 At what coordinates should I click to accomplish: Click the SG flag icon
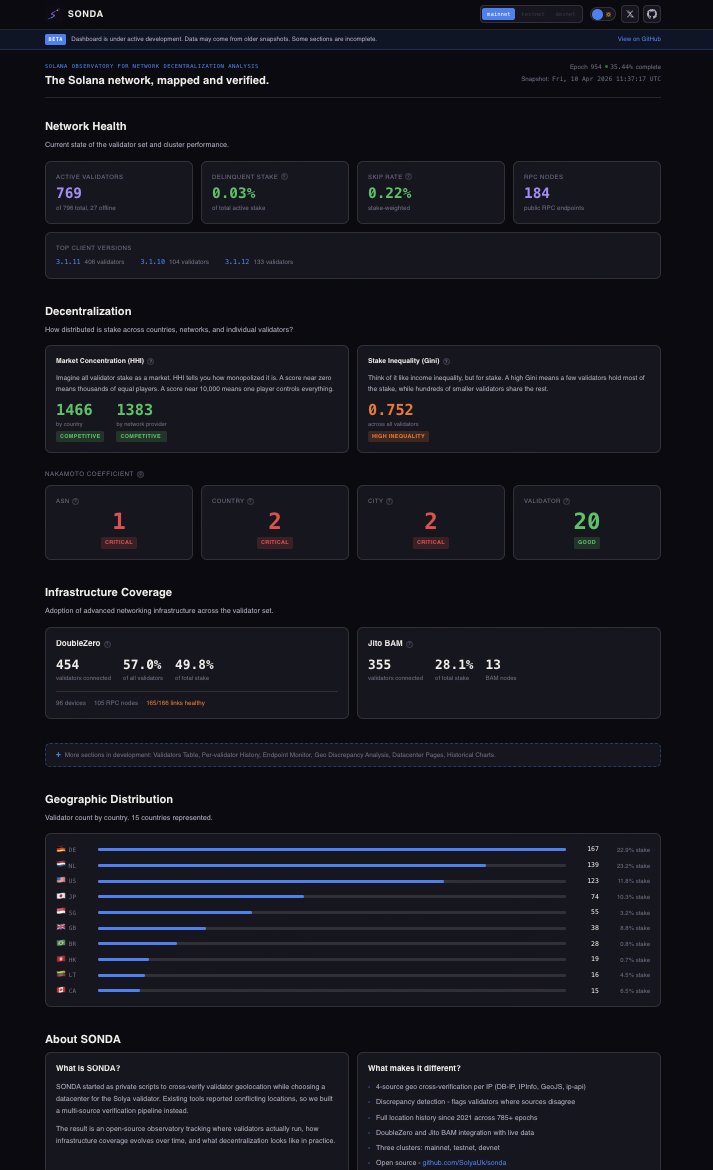click(x=61, y=912)
